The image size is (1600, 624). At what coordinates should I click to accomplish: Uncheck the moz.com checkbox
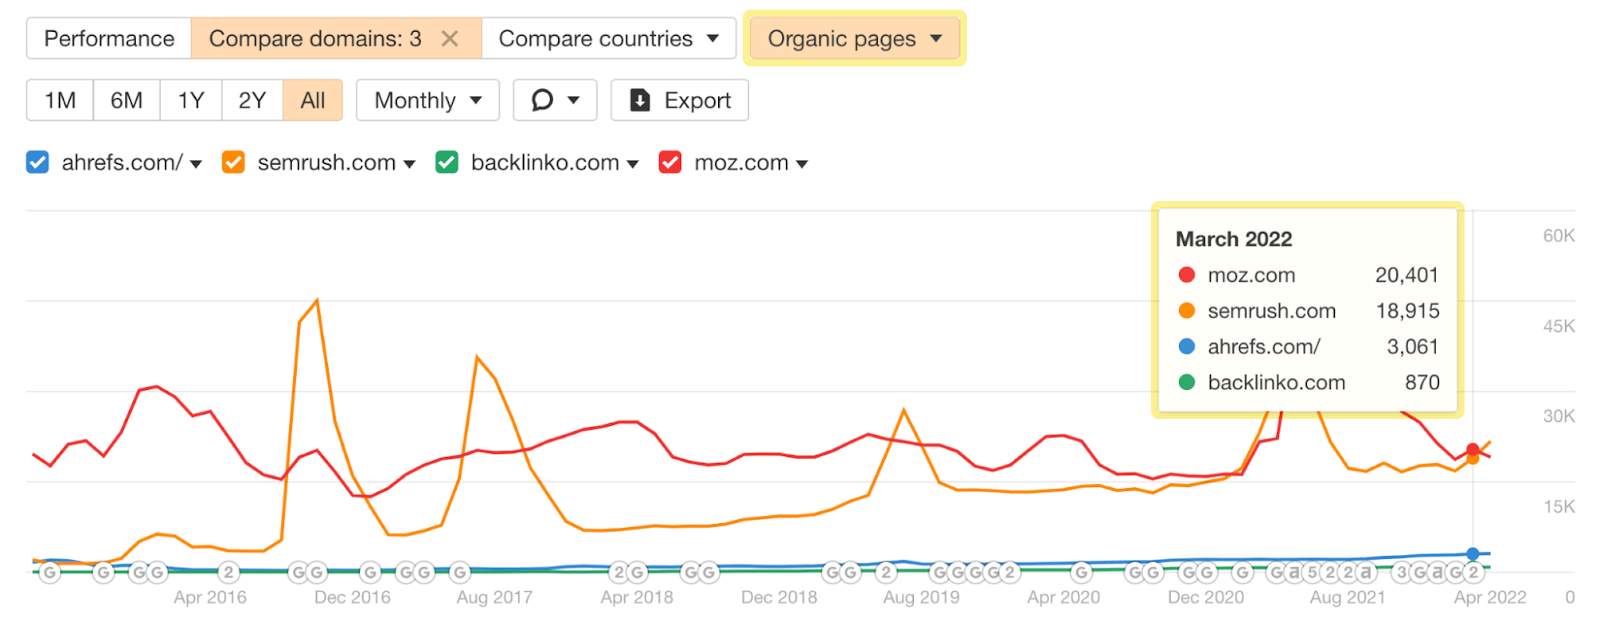(x=671, y=162)
